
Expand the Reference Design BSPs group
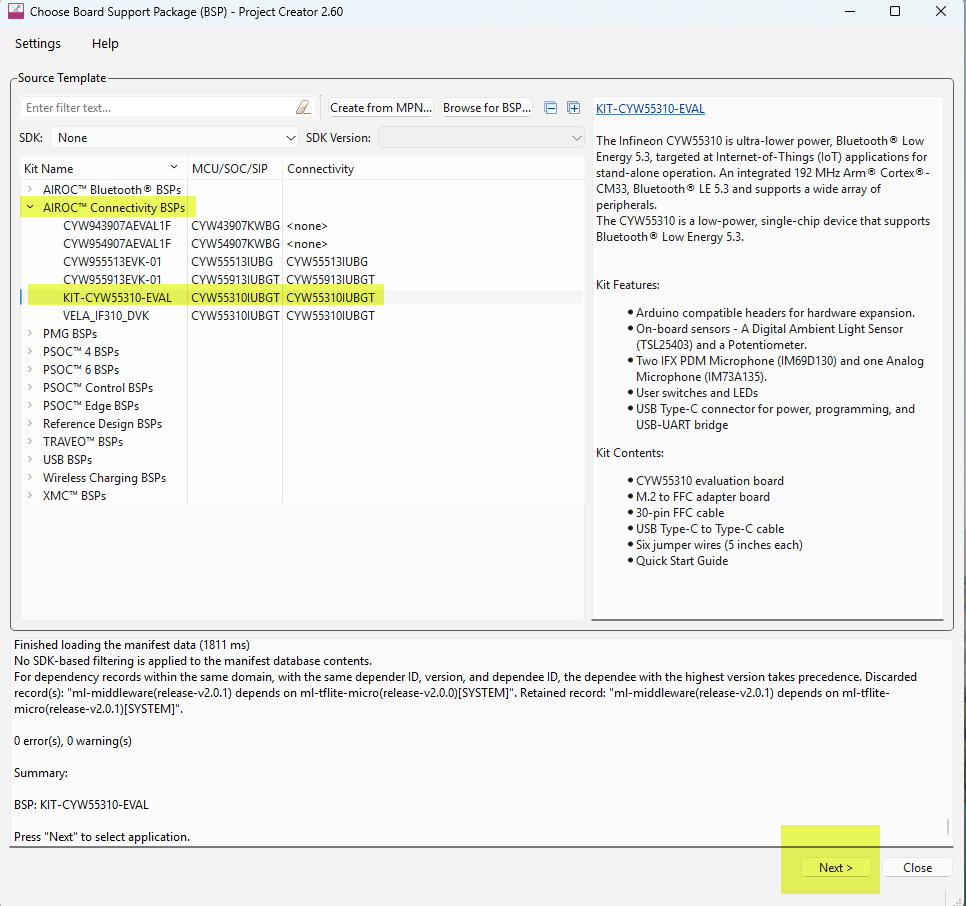(30, 423)
